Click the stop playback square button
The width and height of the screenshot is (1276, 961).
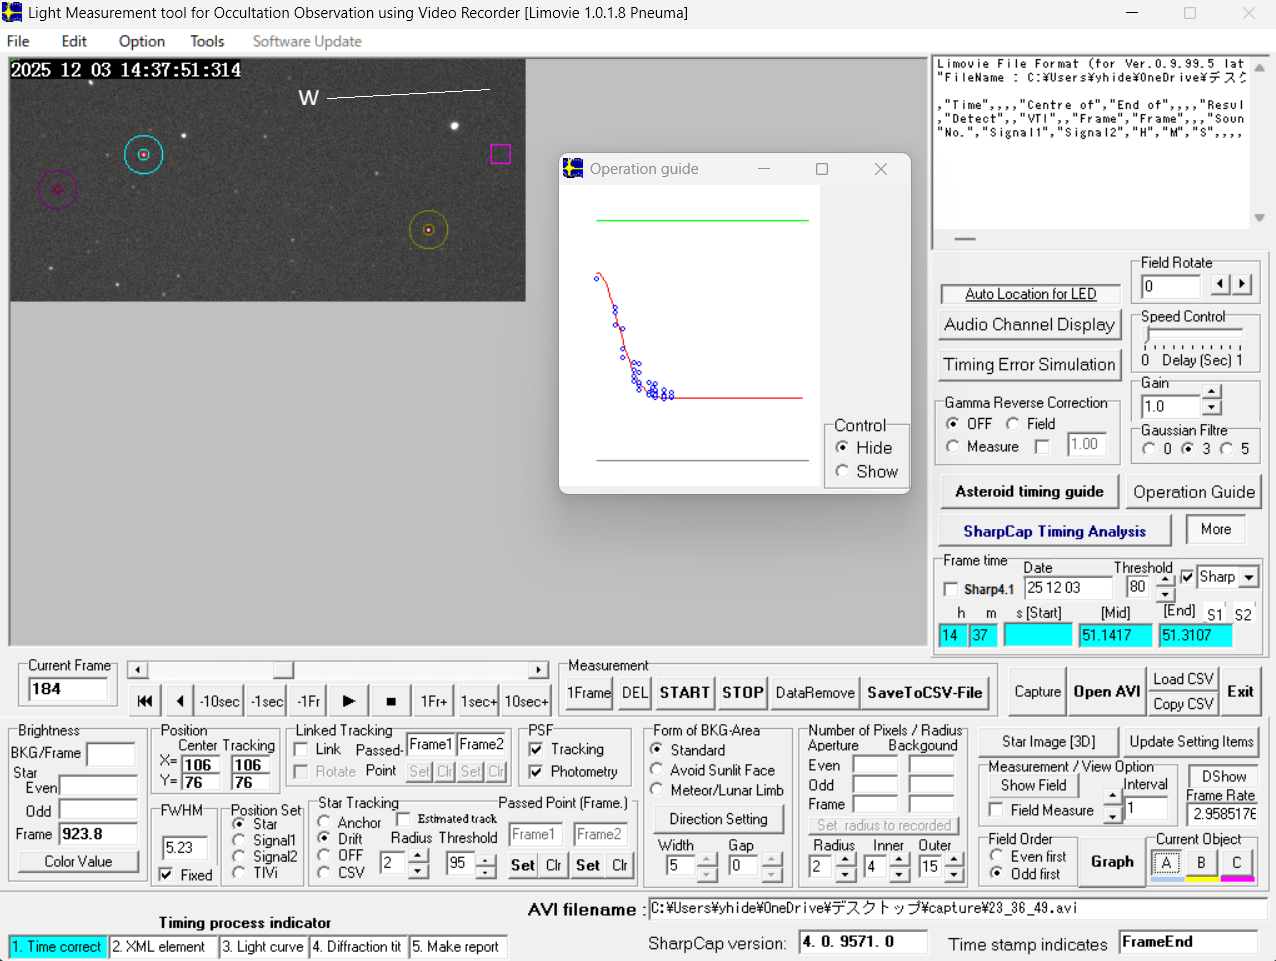(391, 701)
